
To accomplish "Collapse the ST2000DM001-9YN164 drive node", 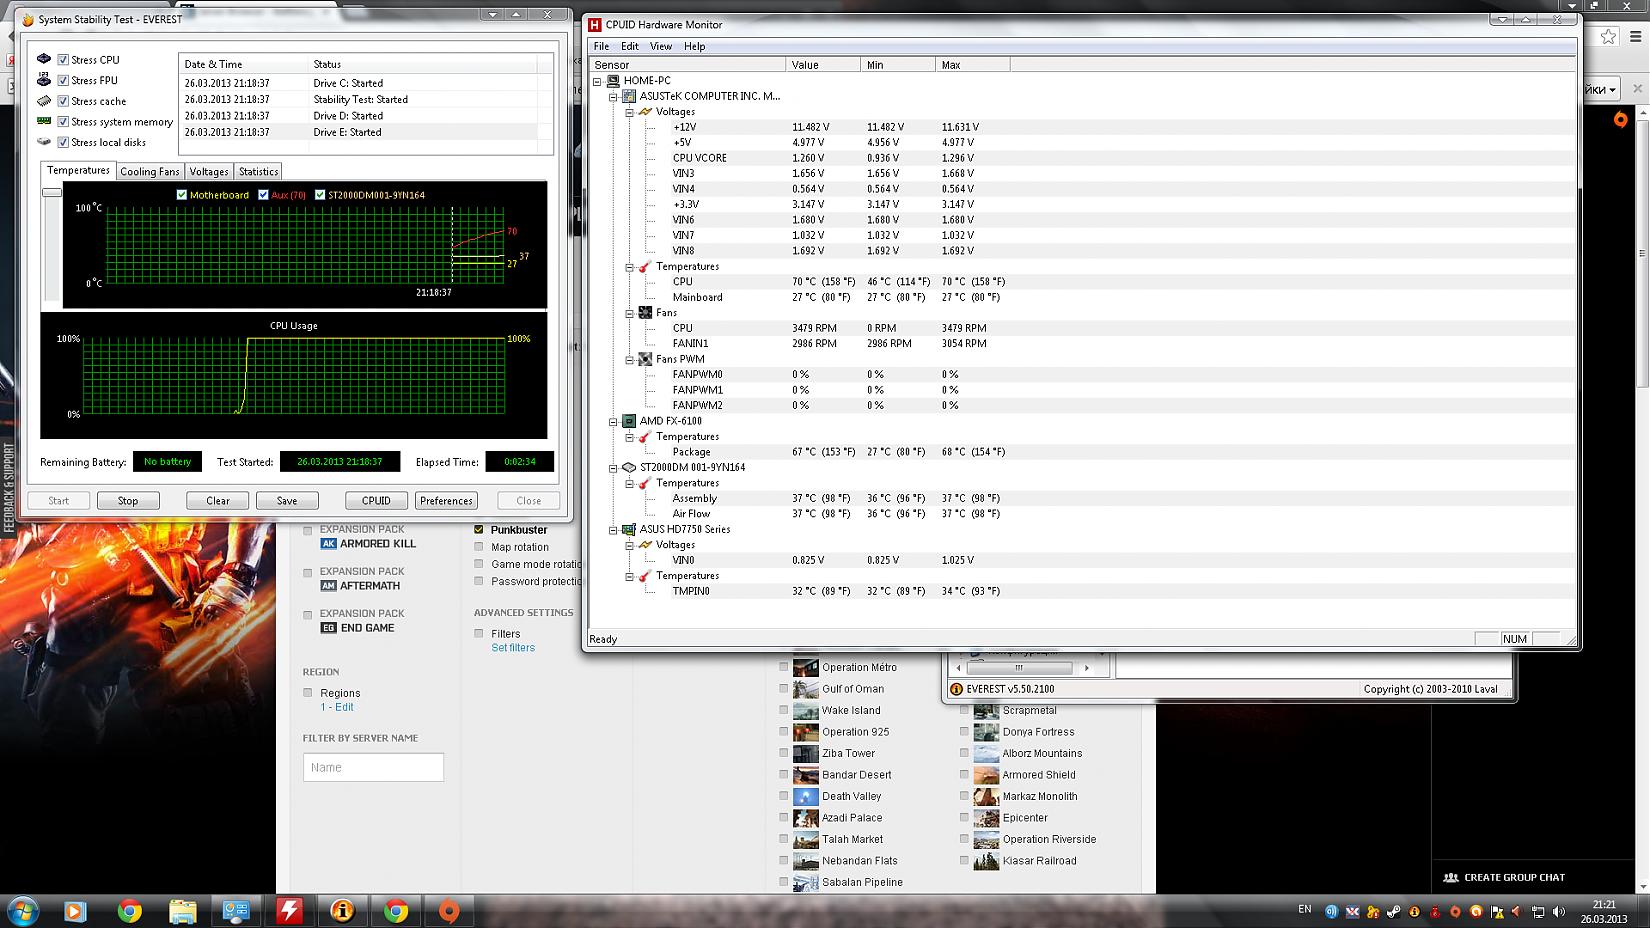I will (614, 467).
